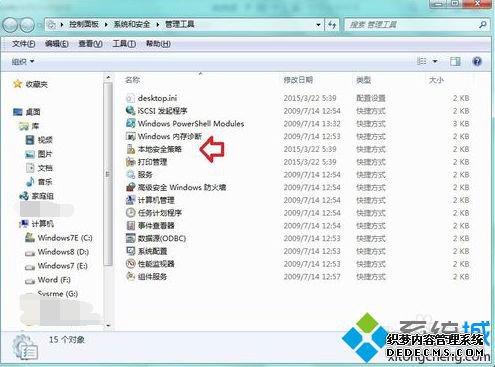This screenshot has width=495, height=367.
Task: Open 高级安全 Windows 防火墙 icon
Action: tap(130, 187)
